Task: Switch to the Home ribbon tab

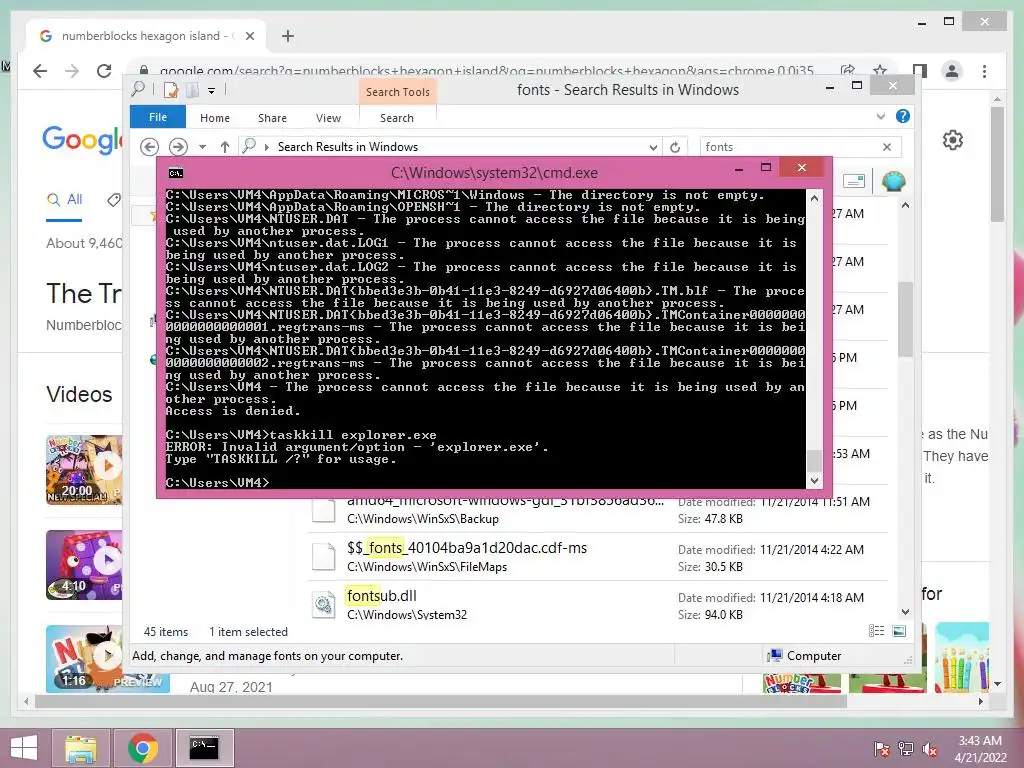Action: tap(215, 118)
